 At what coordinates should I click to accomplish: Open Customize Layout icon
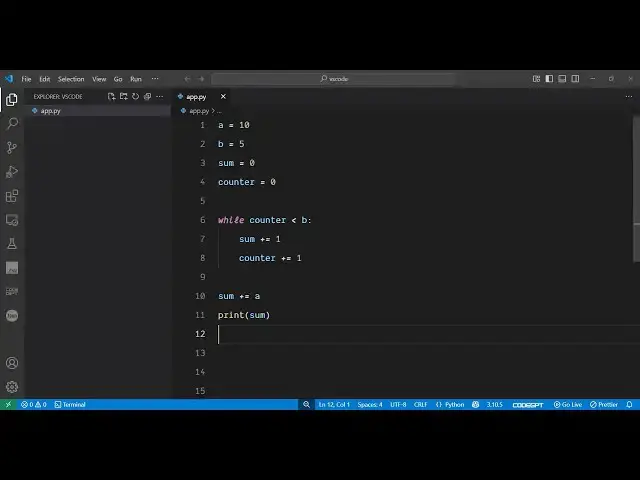pyautogui.click(x=536, y=79)
